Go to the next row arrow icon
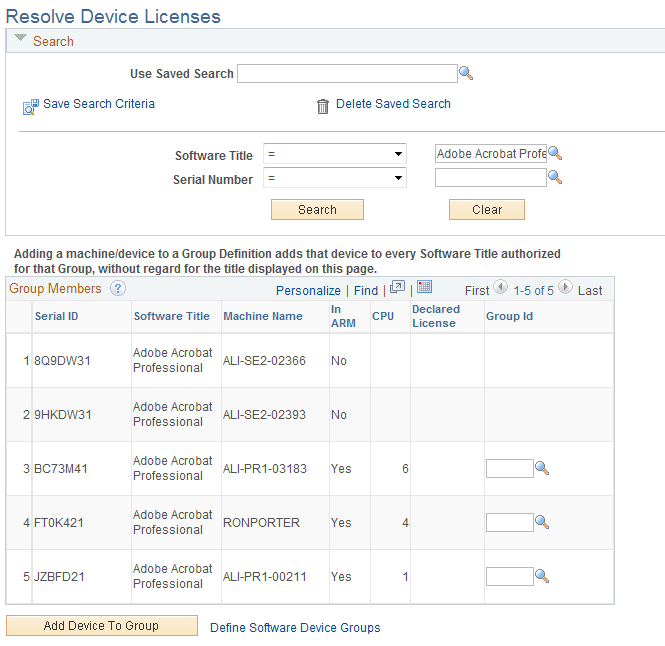This screenshot has height=646, width=665. pos(565,287)
